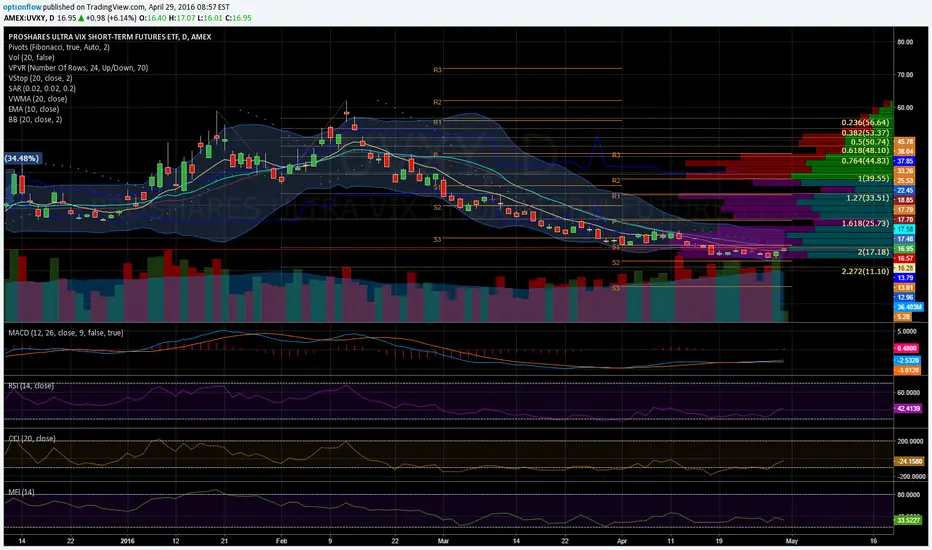
Task: Click the red 16.57 price axis tag
Action: tap(905, 259)
